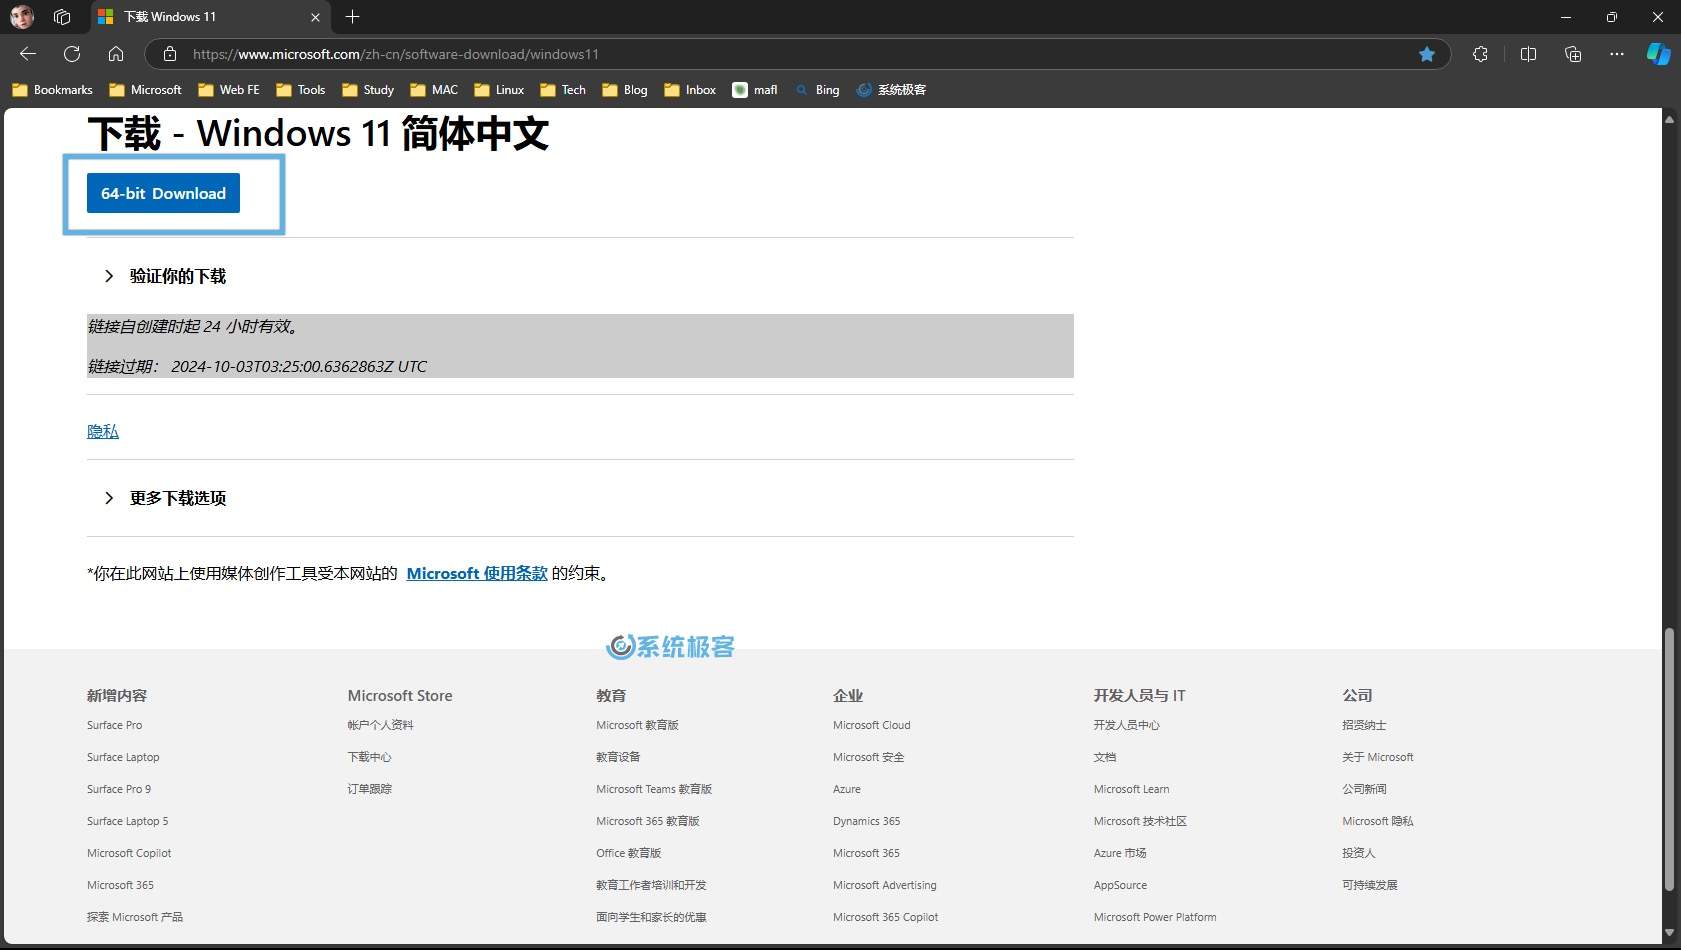Screen dimensions: 1681x950
Task: Open Microsoft 使用条款 link
Action: [x=477, y=573]
